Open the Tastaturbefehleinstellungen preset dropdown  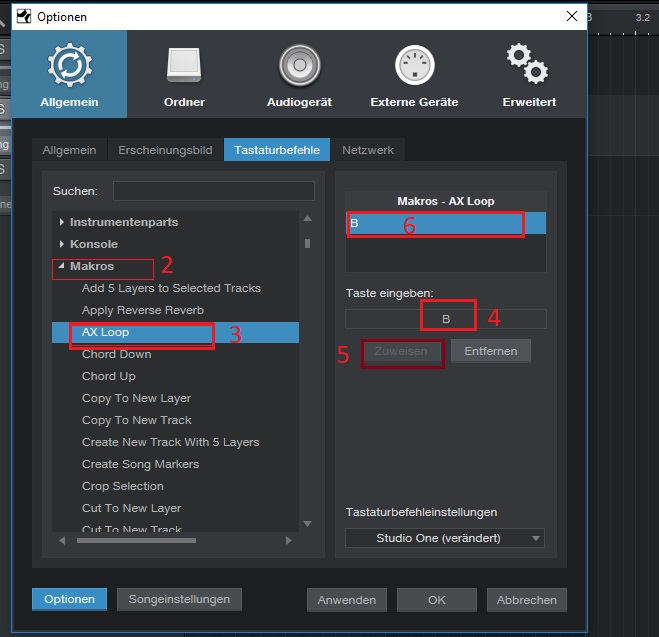[445, 538]
